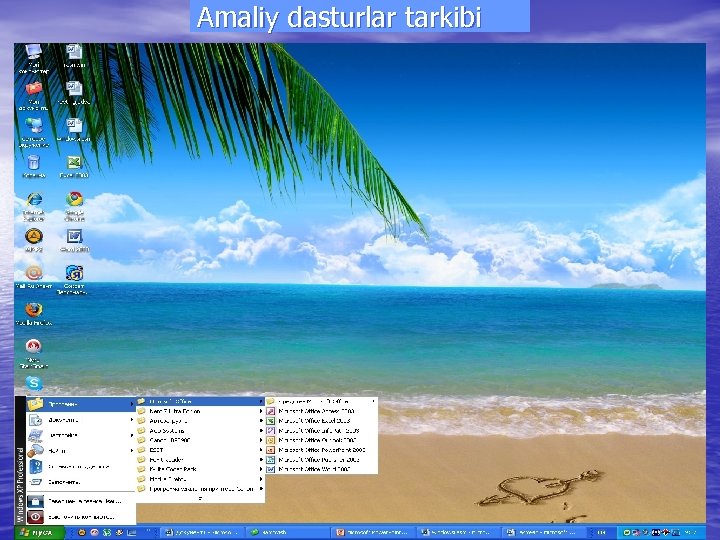Click the red Shut Down icon in the Start menu
This screenshot has width=720, height=540.
(35, 517)
